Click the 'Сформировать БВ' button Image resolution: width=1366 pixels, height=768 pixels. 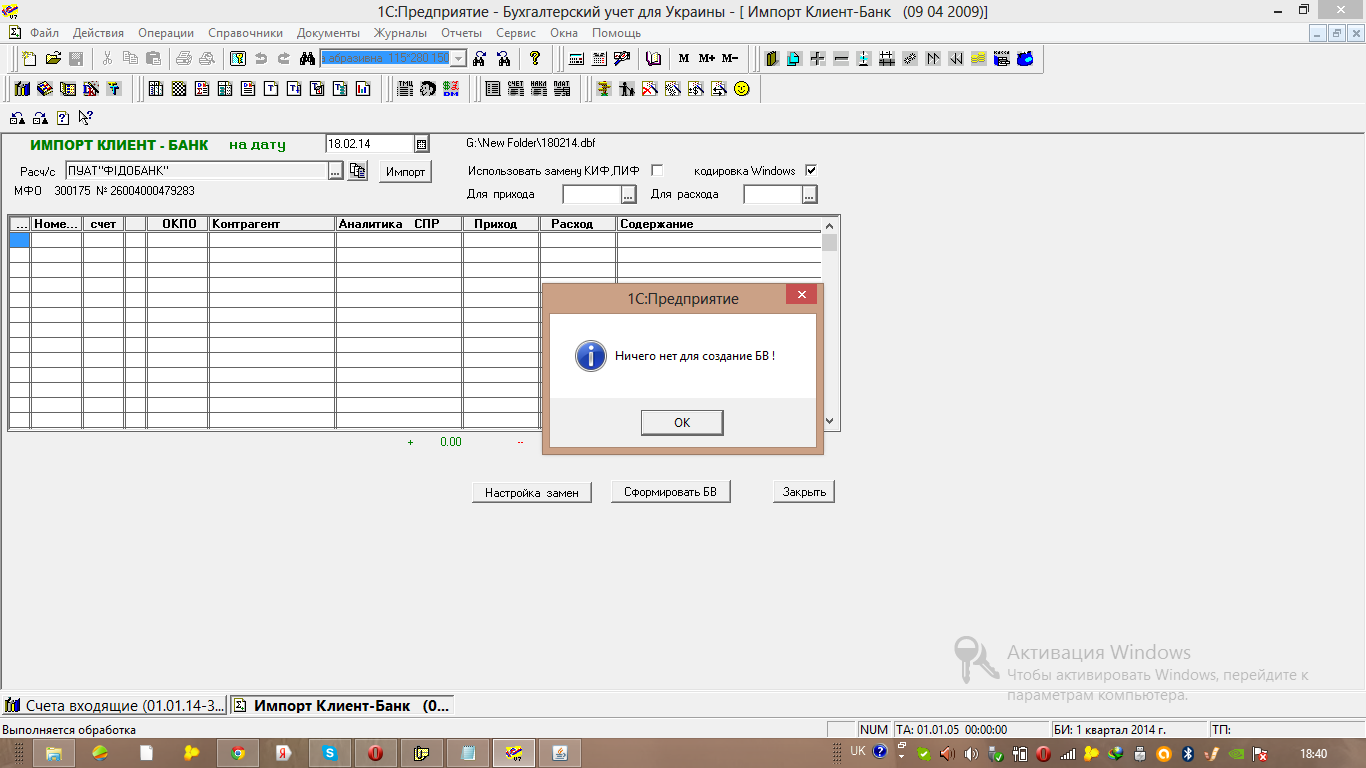(671, 491)
